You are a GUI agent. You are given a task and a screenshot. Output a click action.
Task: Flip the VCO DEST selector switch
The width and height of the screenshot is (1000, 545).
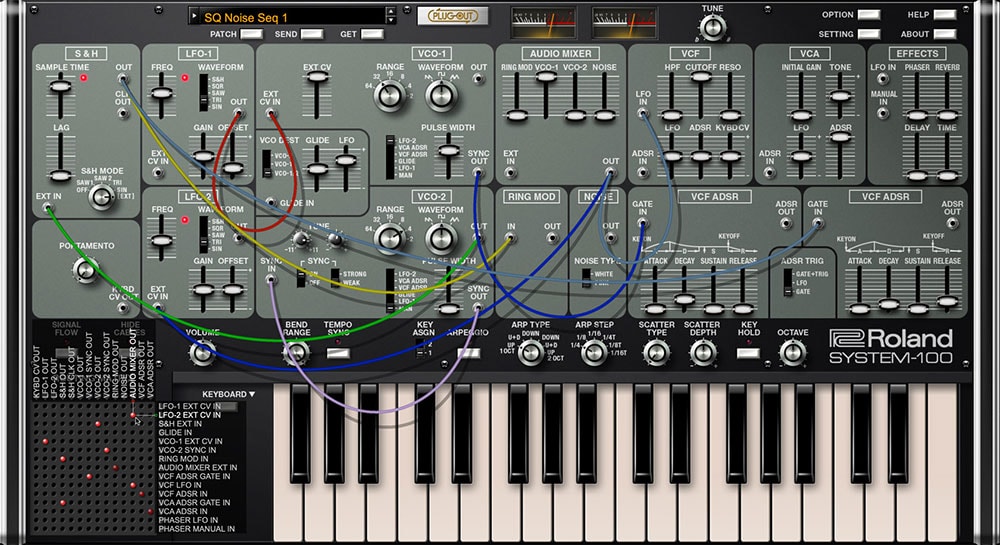tap(267, 164)
